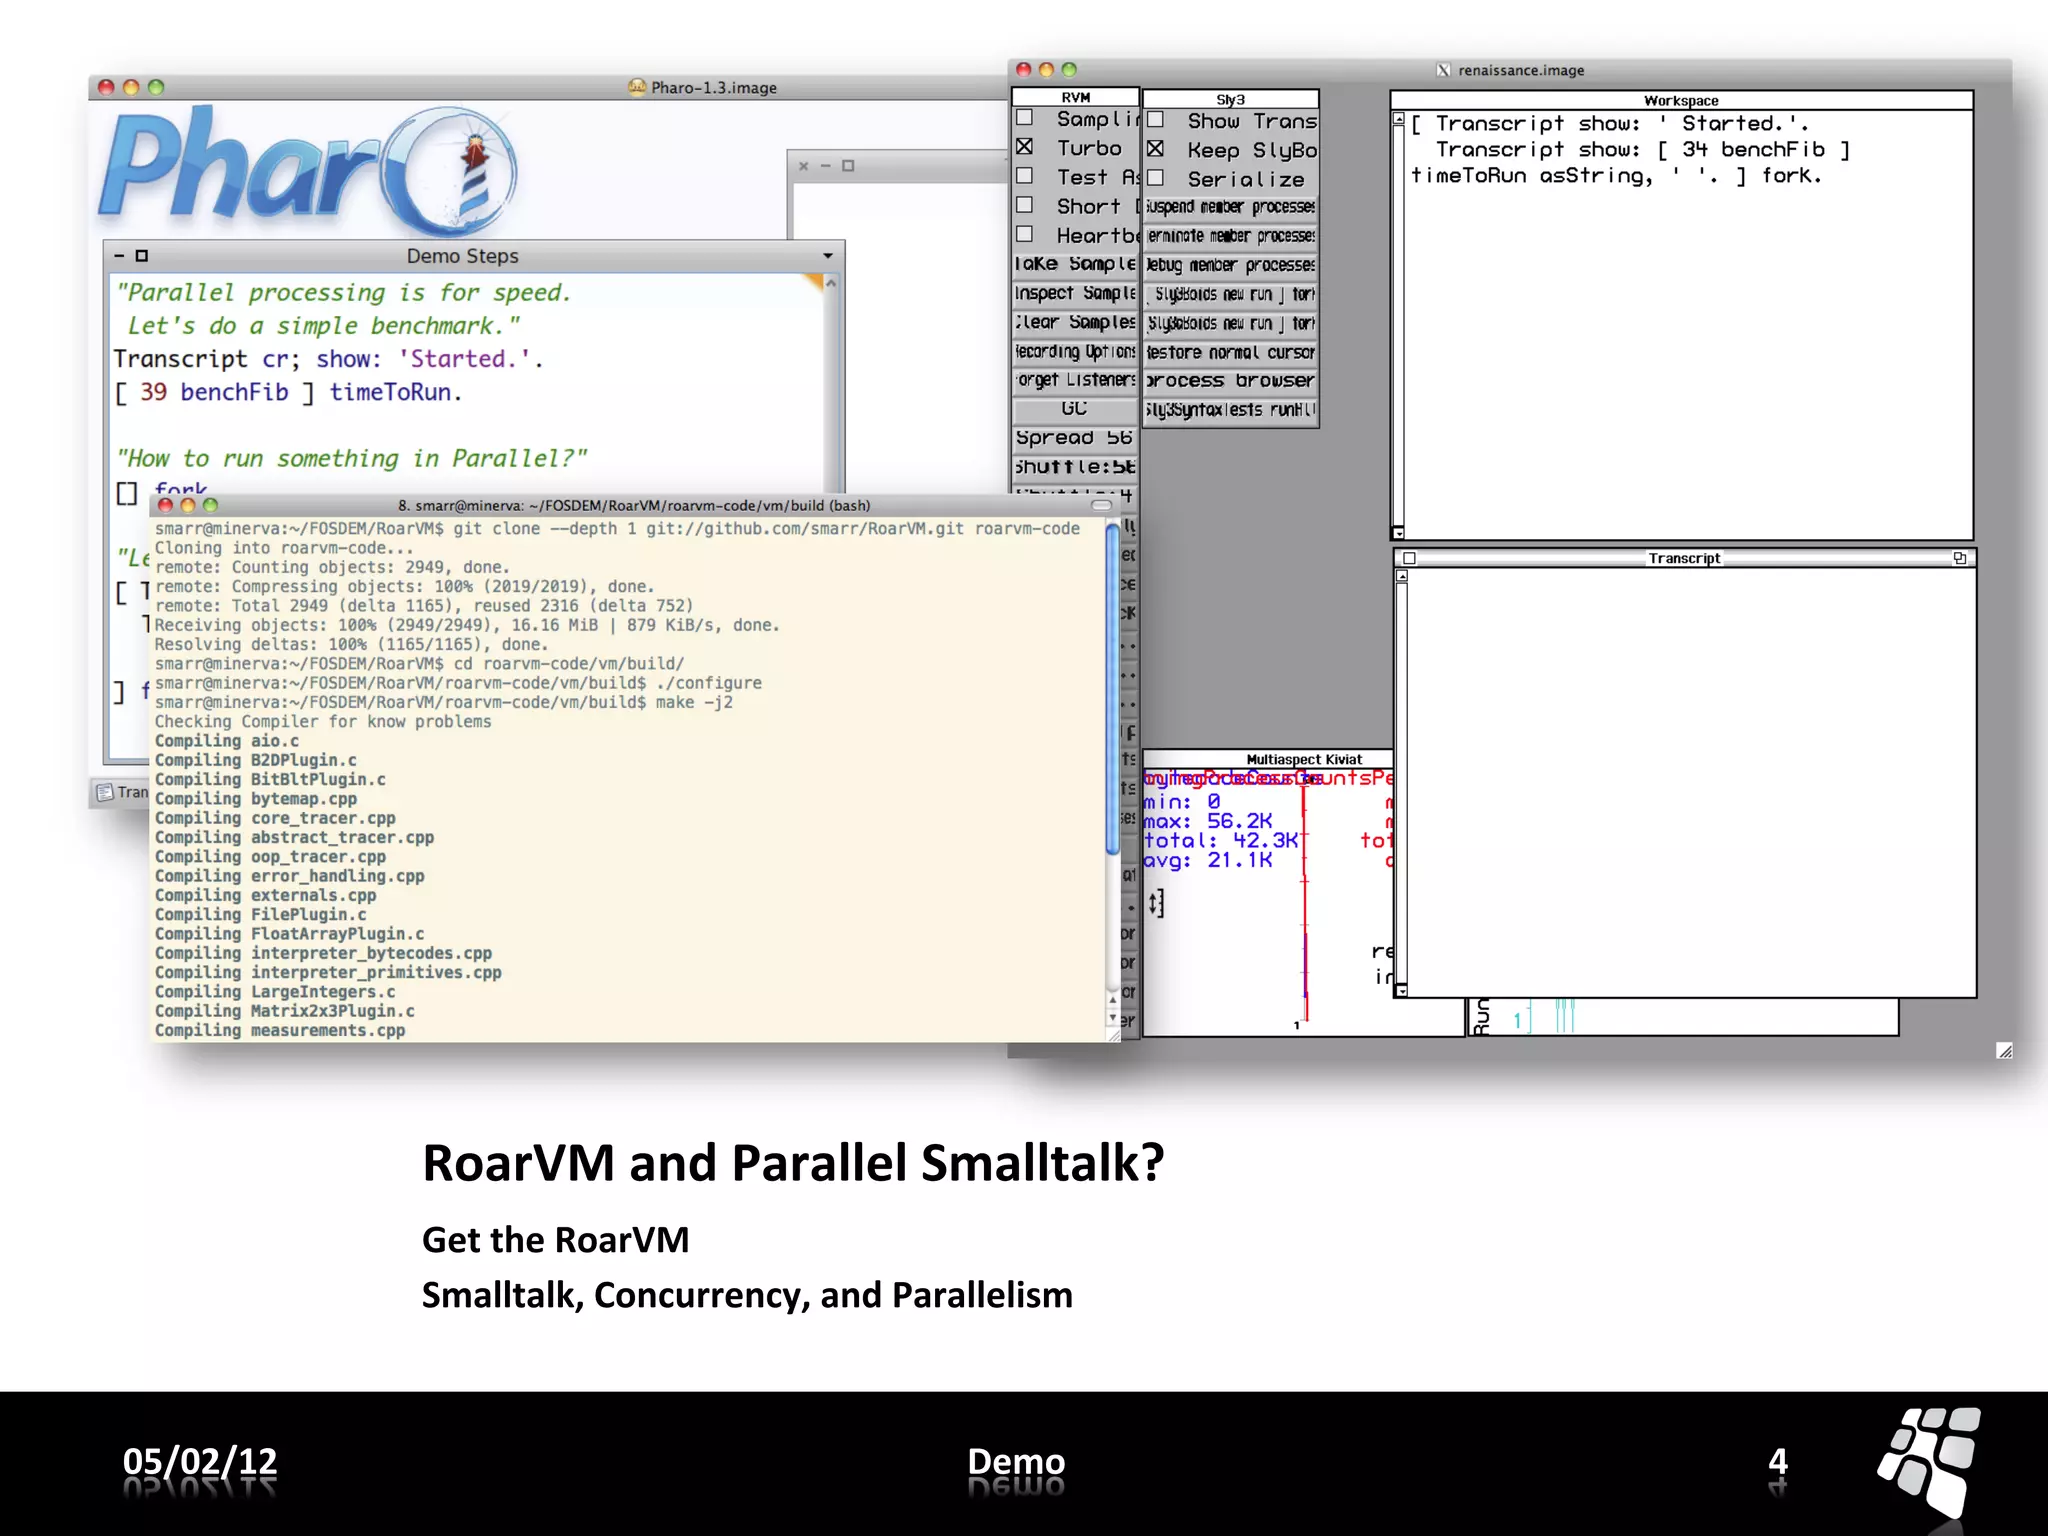Image resolution: width=2048 pixels, height=1536 pixels.
Task: Click the Transcript scrollbar up arrow
Action: point(1402,576)
